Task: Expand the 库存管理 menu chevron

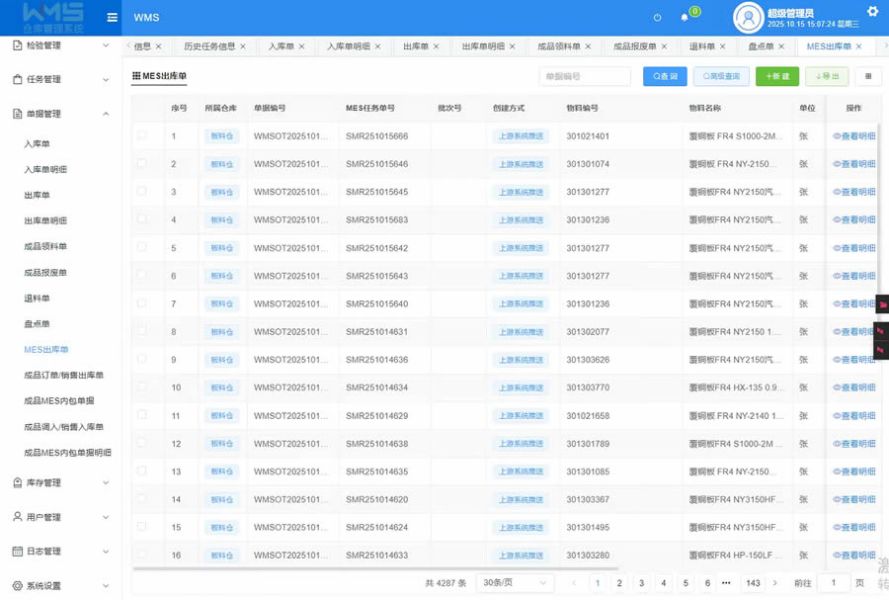Action: (x=106, y=483)
